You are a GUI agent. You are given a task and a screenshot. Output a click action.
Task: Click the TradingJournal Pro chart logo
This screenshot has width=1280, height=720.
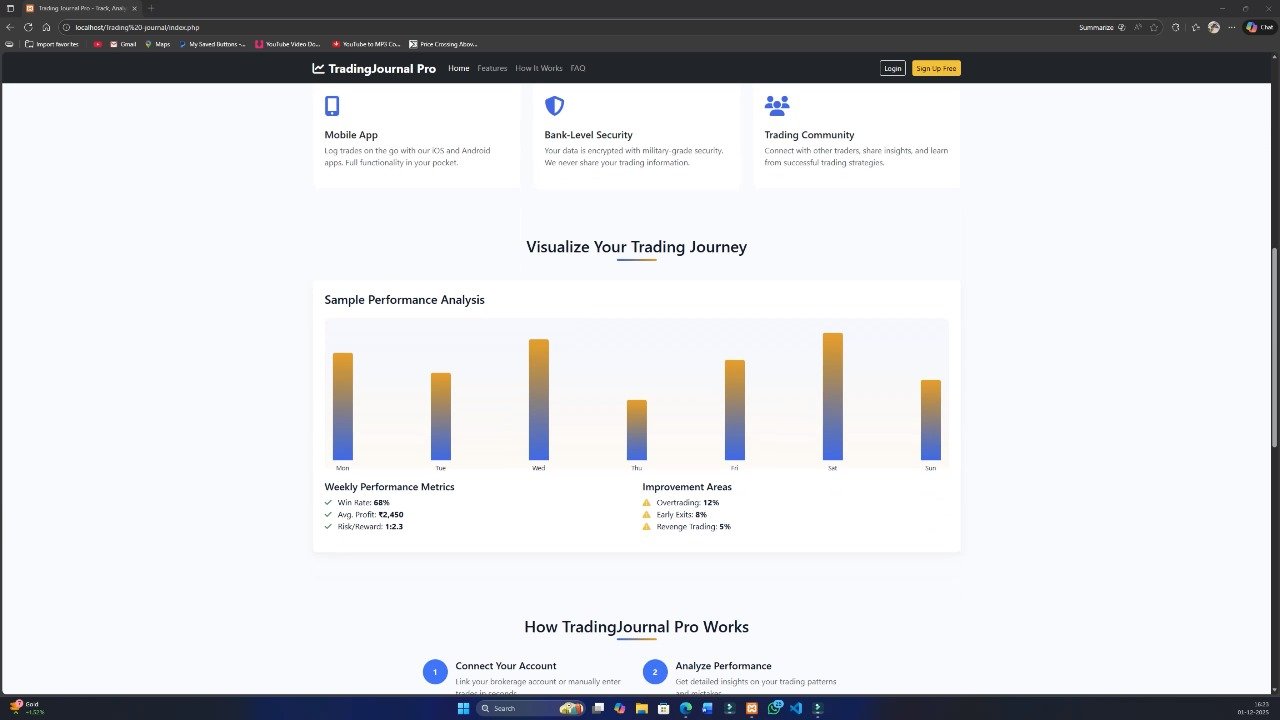318,69
